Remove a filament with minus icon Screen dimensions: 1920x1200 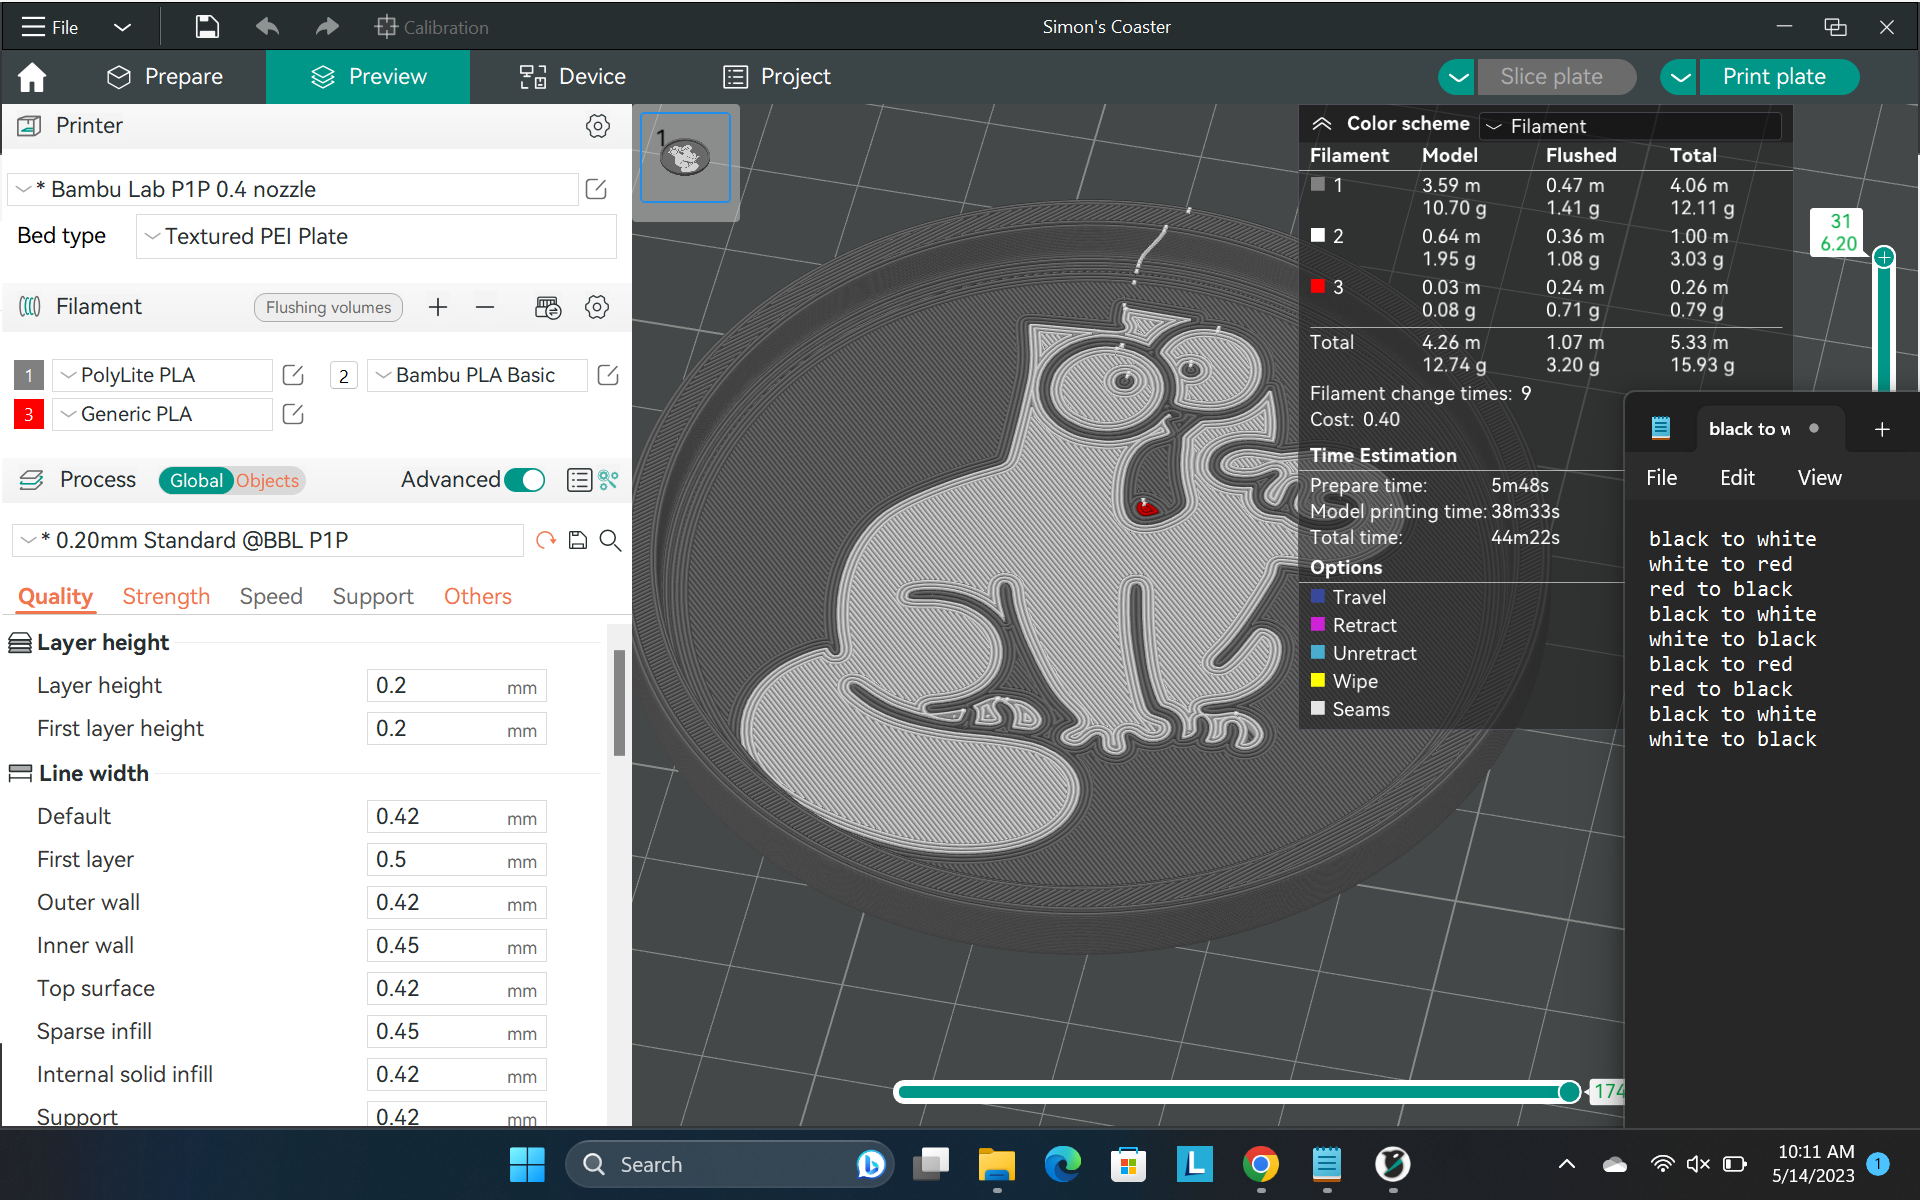(x=485, y=307)
